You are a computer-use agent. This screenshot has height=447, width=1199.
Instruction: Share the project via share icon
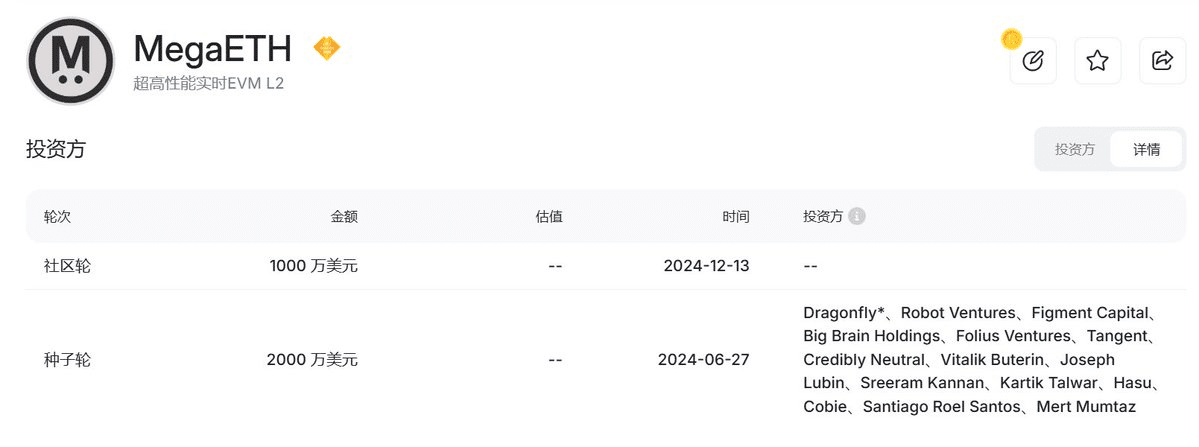coord(1162,60)
